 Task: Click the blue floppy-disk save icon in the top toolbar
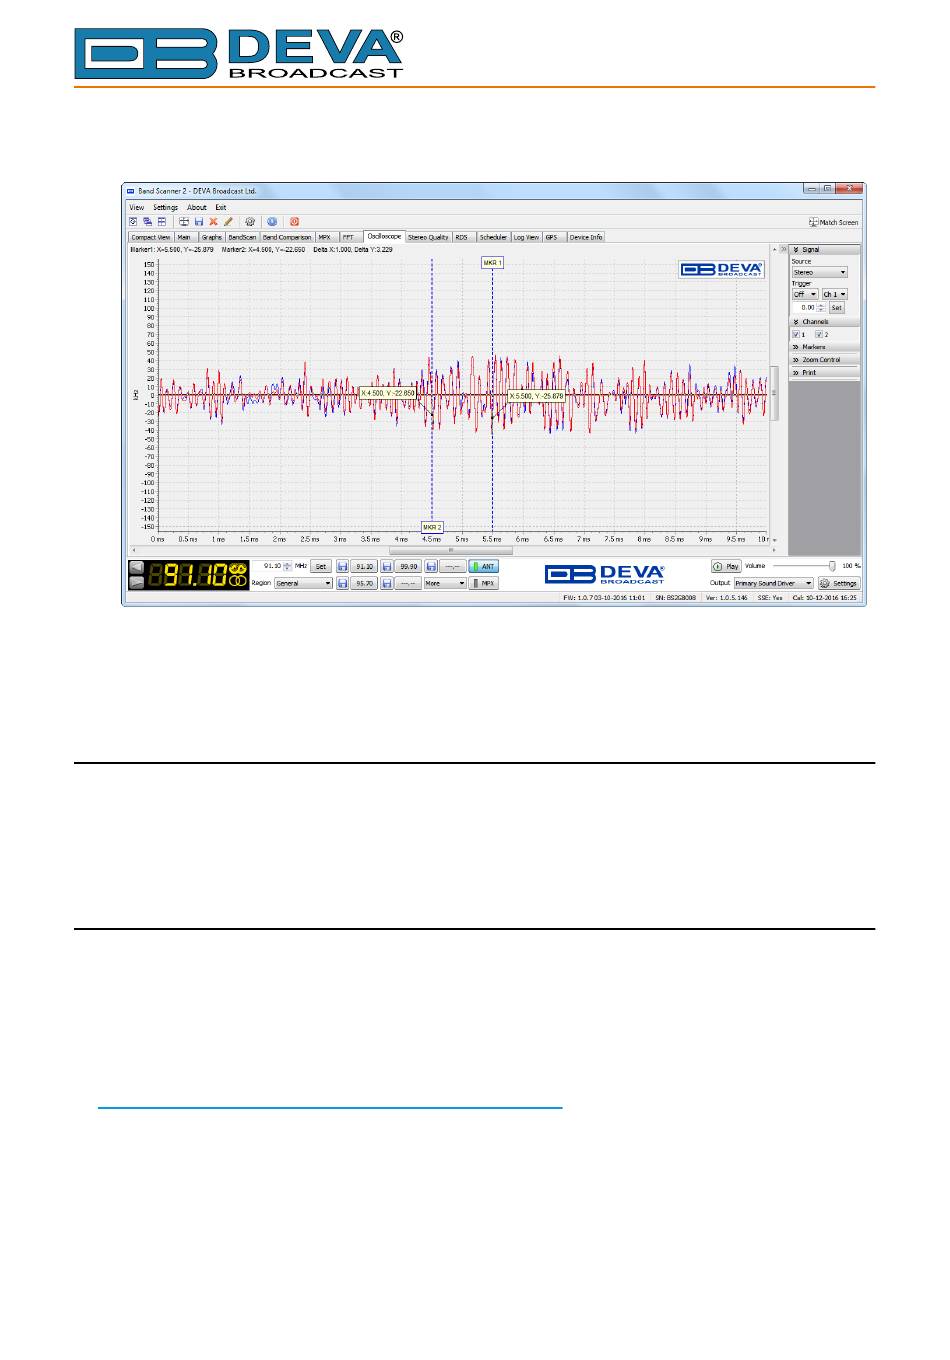click(199, 222)
